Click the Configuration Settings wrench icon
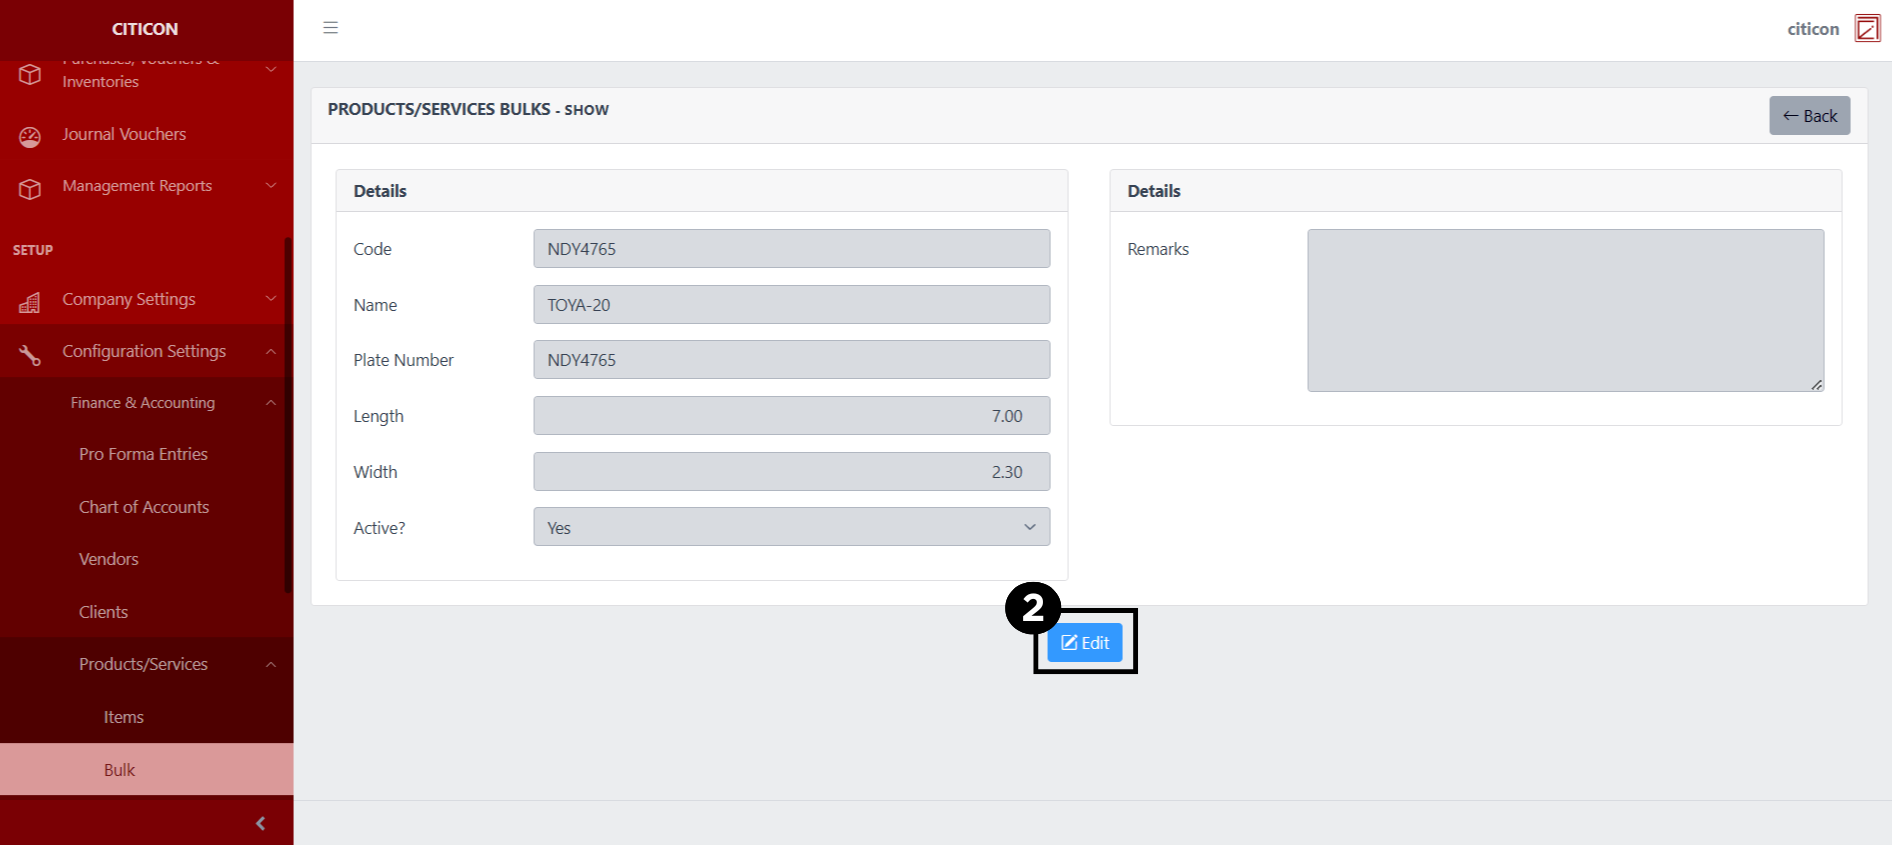This screenshot has height=845, width=1892. (x=30, y=354)
